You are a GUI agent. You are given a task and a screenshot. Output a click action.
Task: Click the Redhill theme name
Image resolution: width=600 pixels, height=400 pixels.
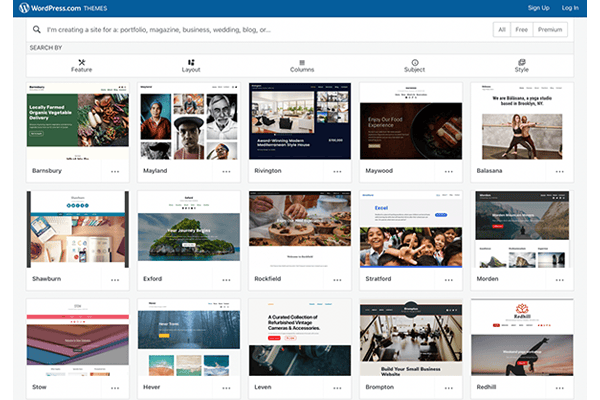click(486, 387)
